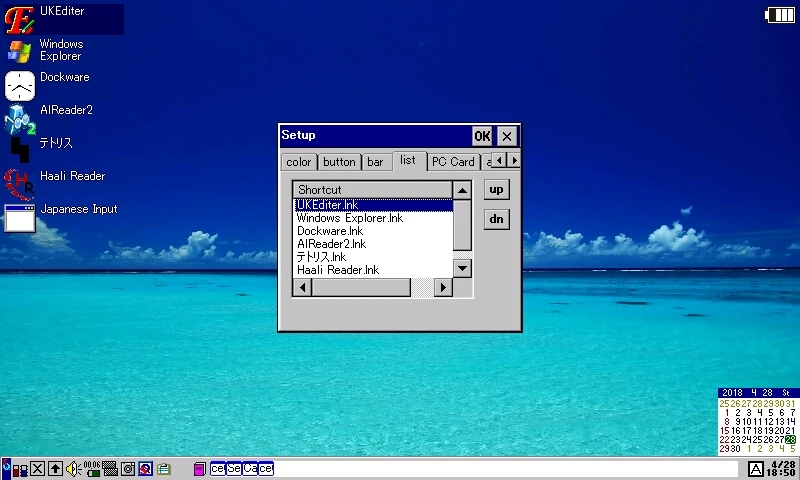Viewport: 800px width, 480px height.
Task: Click the list's vertical scroll up arrow
Action: [x=462, y=191]
